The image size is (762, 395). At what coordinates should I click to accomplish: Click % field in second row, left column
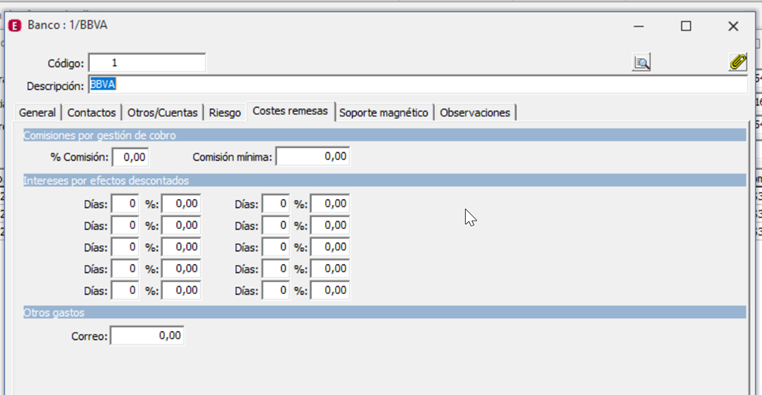click(x=181, y=225)
